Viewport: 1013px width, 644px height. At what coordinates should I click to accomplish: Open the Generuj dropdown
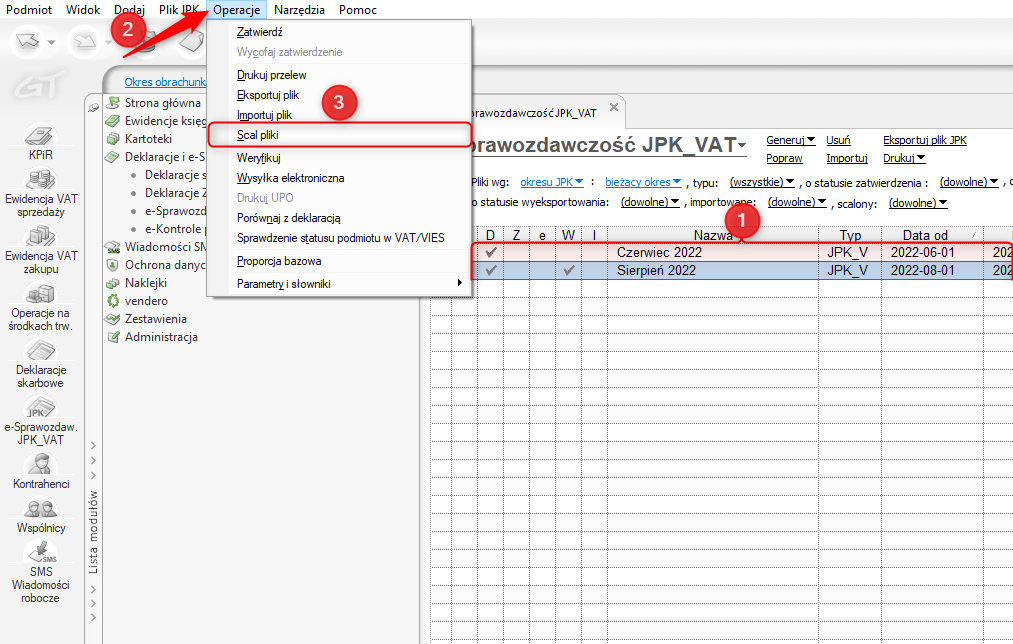[790, 140]
